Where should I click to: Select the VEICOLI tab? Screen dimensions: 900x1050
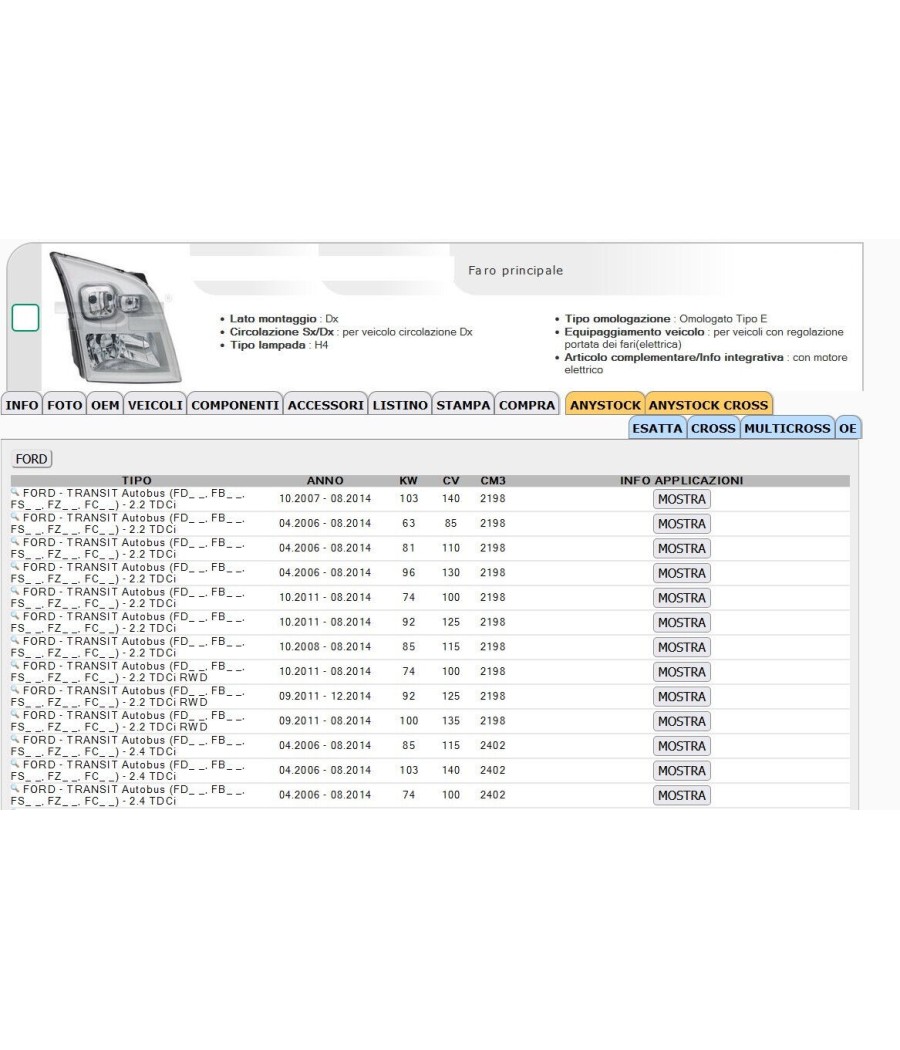(x=155, y=404)
